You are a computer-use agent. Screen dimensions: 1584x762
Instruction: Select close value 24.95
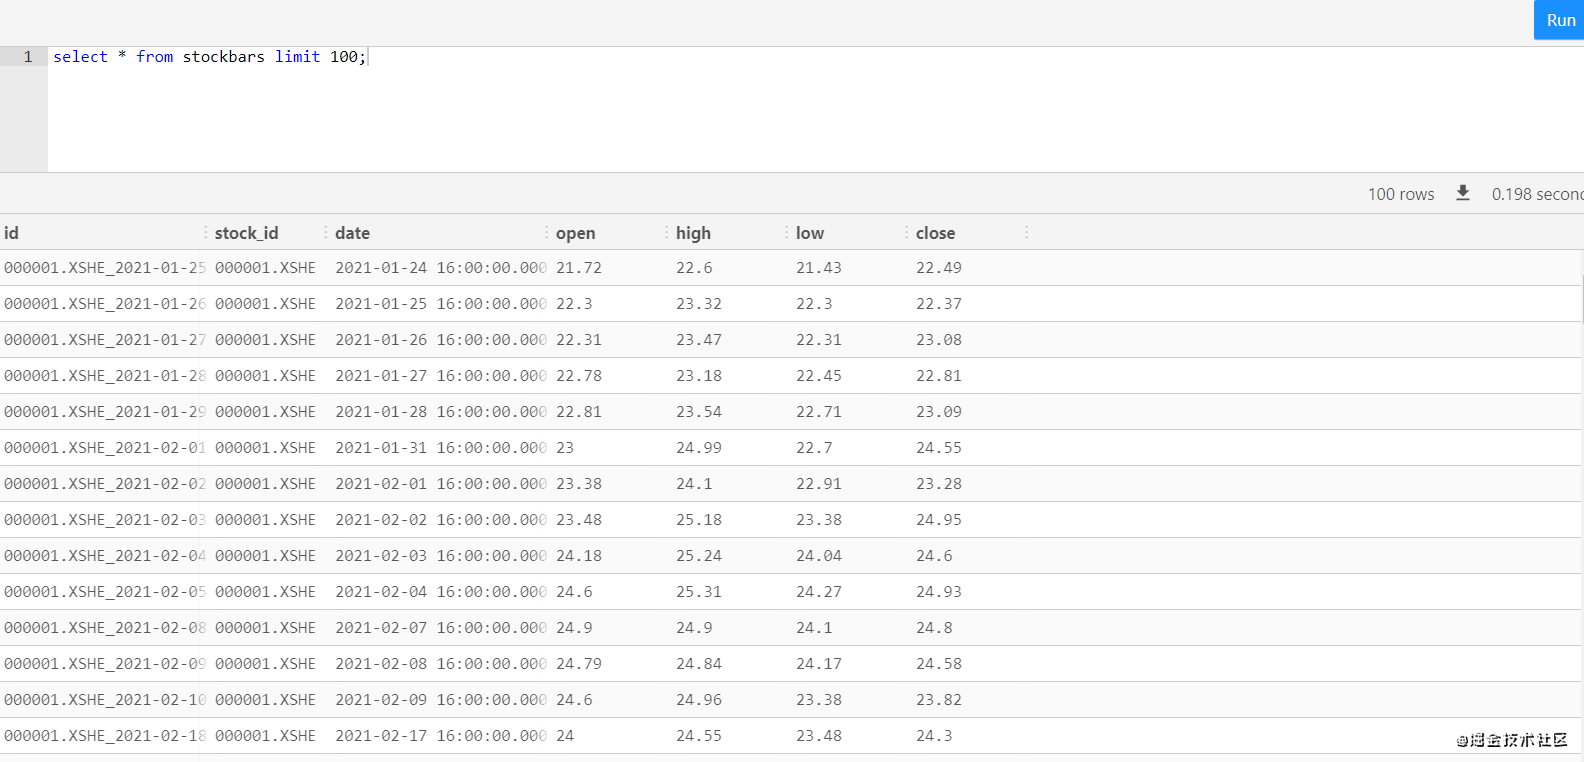pos(939,520)
